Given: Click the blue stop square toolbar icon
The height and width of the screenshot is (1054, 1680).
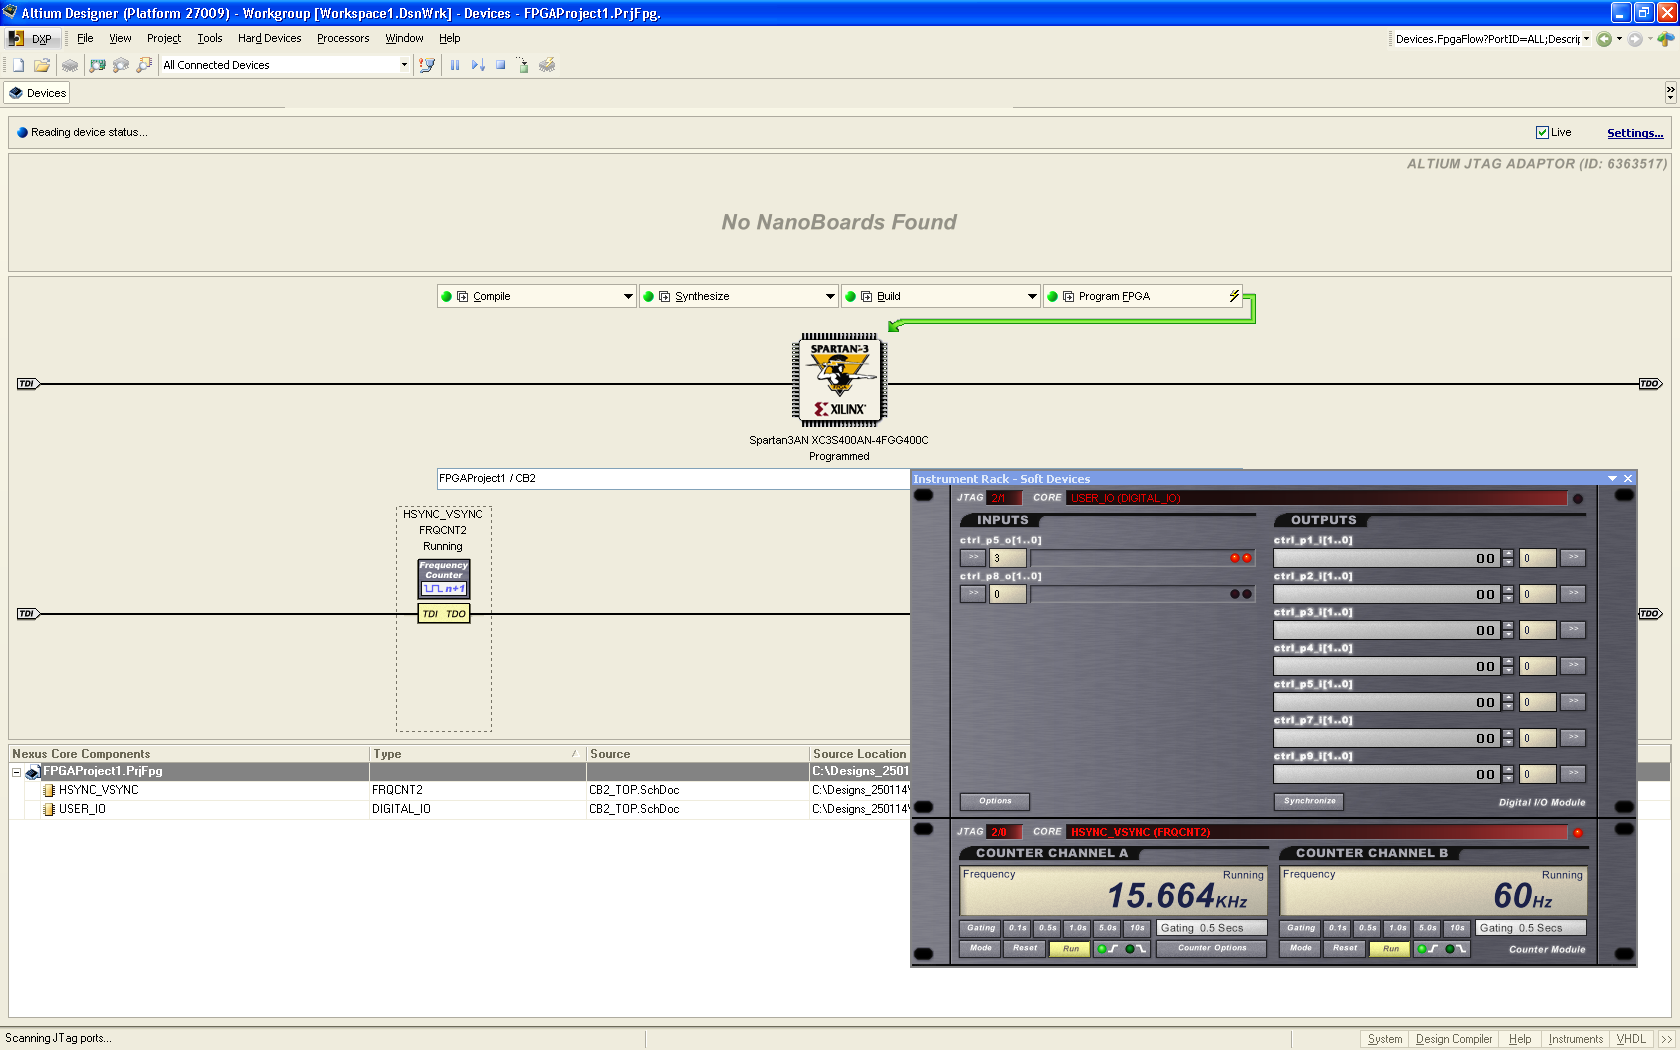Looking at the screenshot, I should tap(501, 65).
